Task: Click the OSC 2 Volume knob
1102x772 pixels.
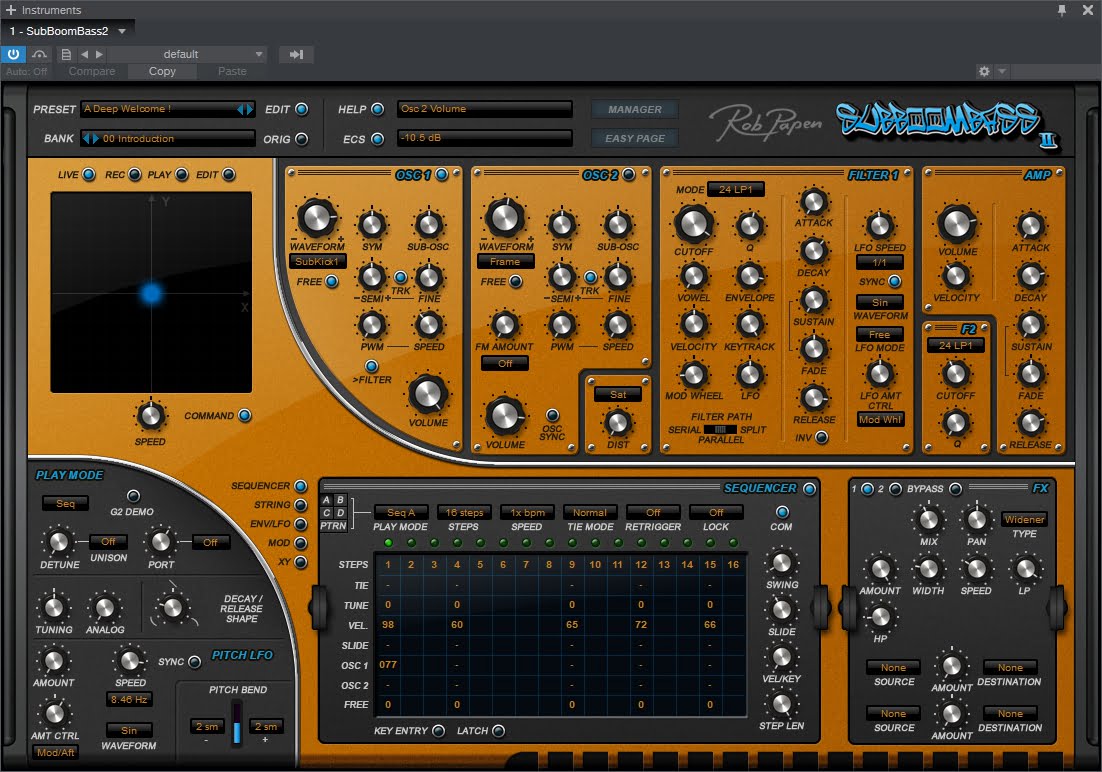Action: point(505,416)
